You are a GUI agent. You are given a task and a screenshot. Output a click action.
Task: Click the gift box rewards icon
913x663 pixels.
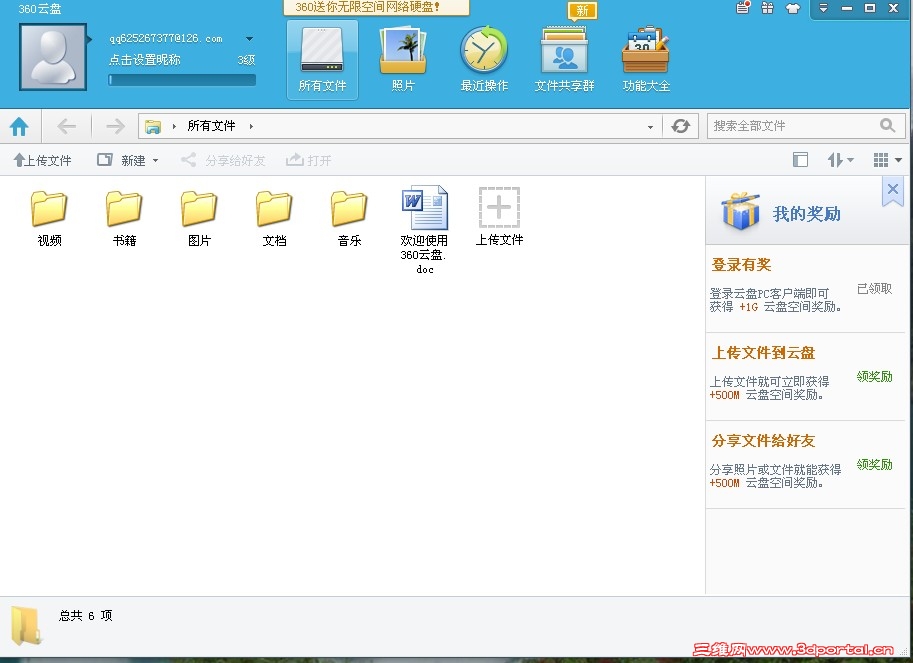click(x=740, y=211)
